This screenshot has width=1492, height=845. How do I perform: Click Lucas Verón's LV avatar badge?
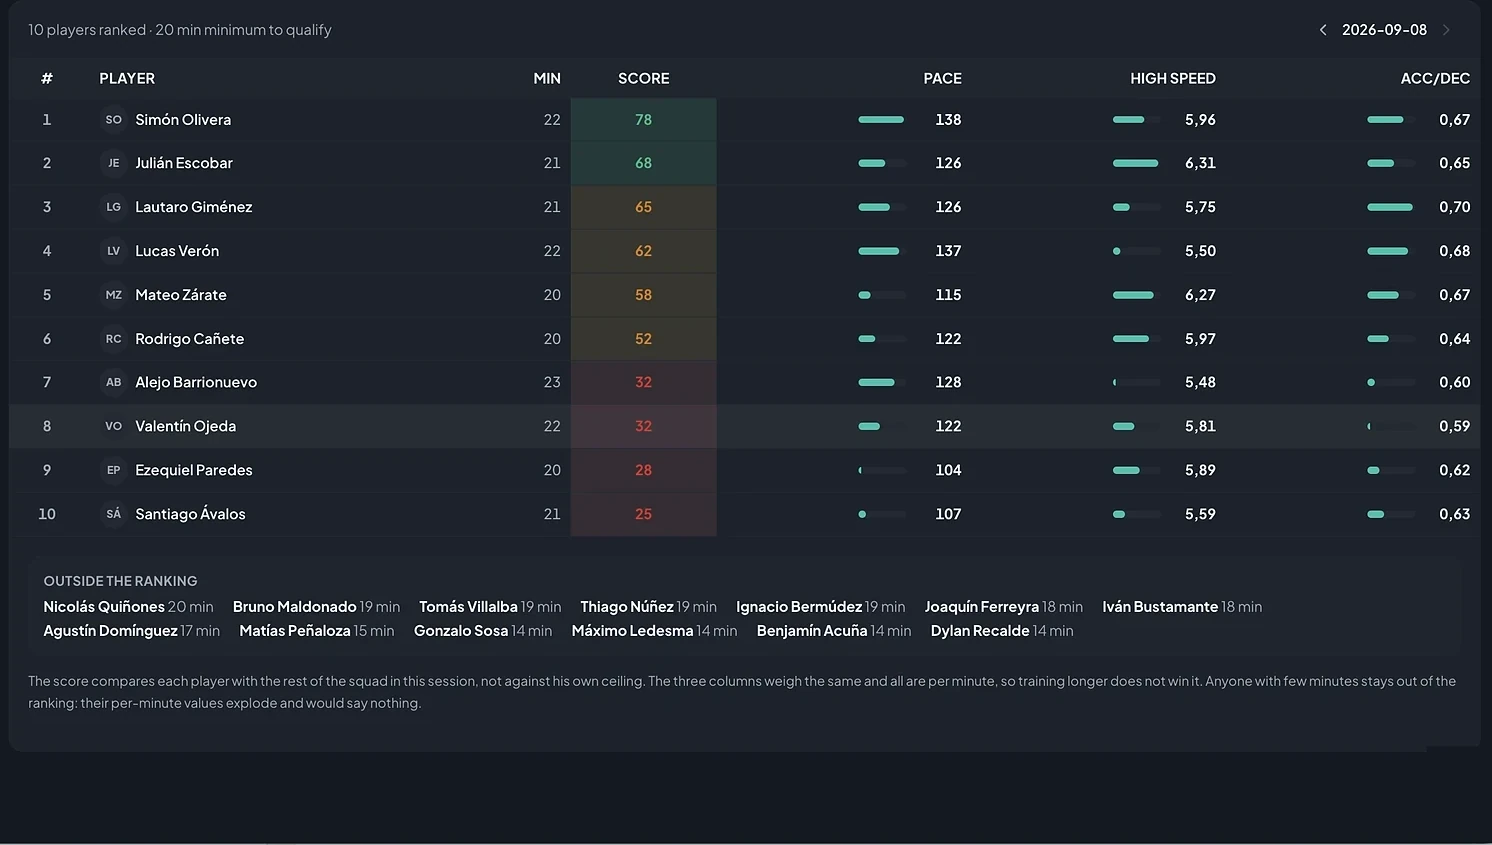pos(114,251)
